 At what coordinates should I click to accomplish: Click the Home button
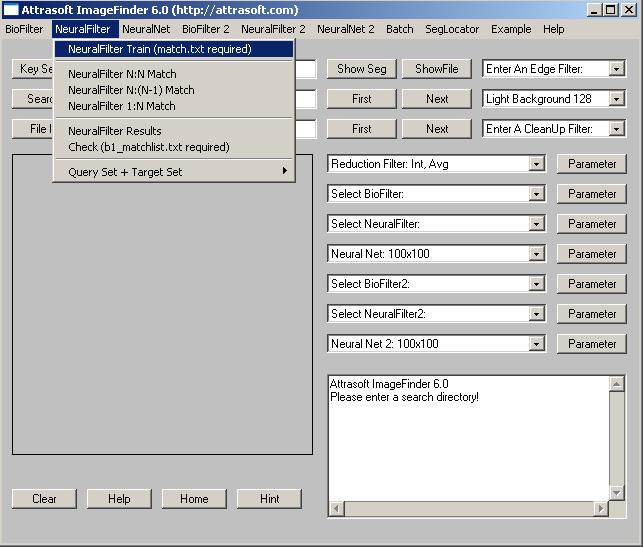tap(194, 499)
